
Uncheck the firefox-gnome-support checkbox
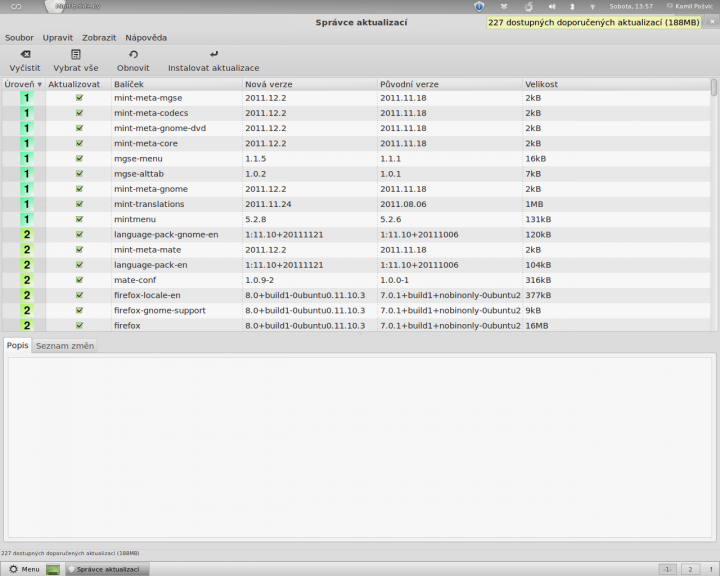click(79, 310)
